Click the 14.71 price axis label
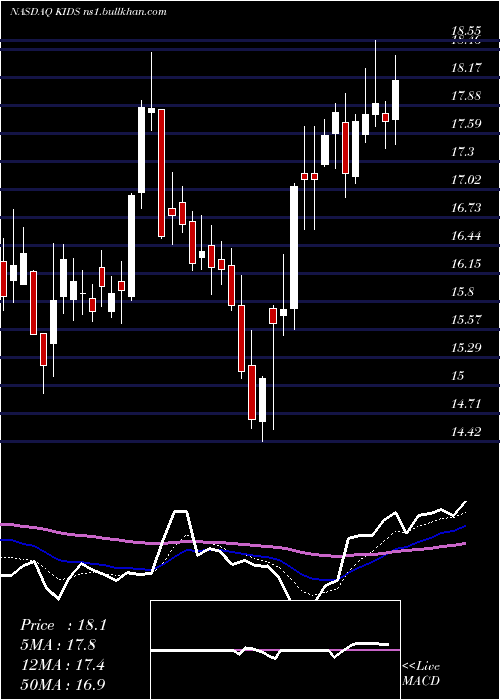Screen dimensions: 500x700 [x=466, y=404]
